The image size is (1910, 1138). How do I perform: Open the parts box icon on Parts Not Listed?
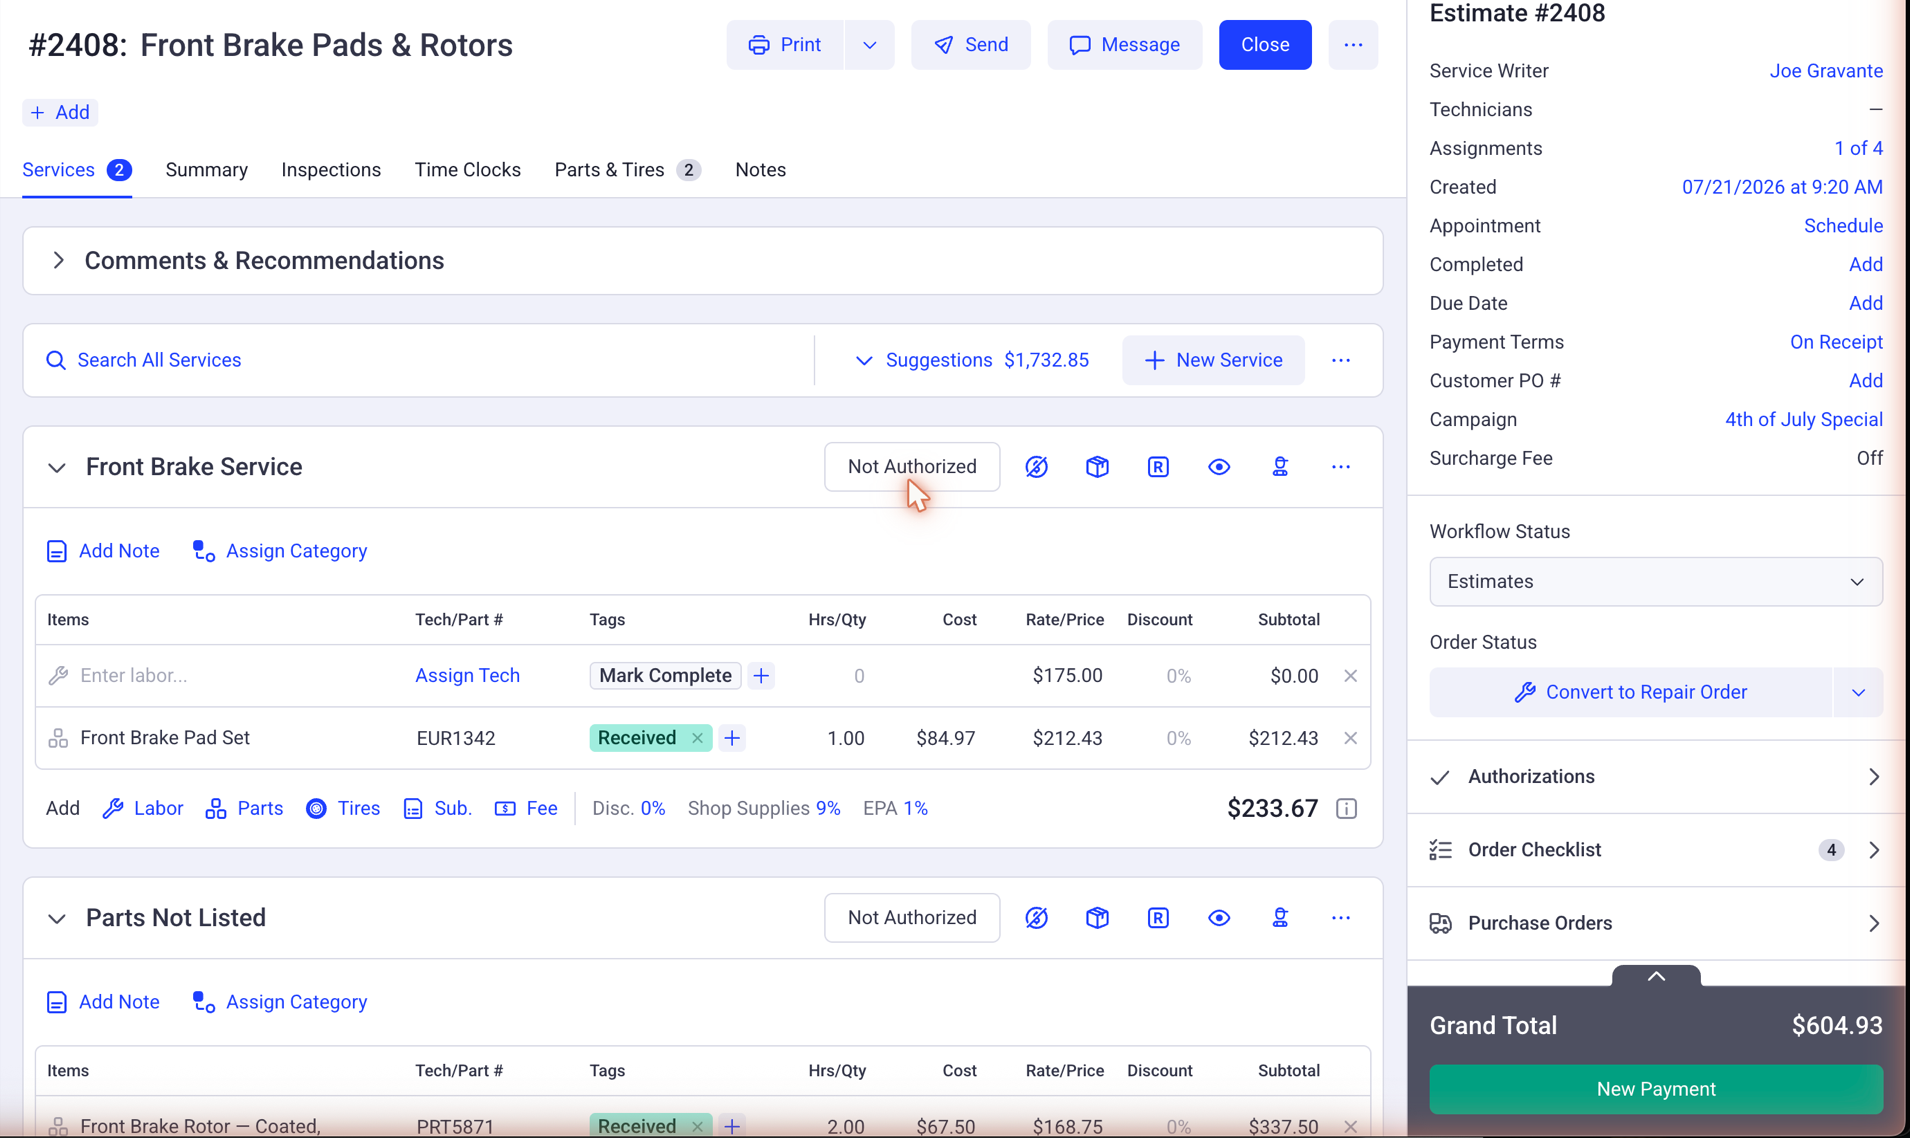[1097, 918]
